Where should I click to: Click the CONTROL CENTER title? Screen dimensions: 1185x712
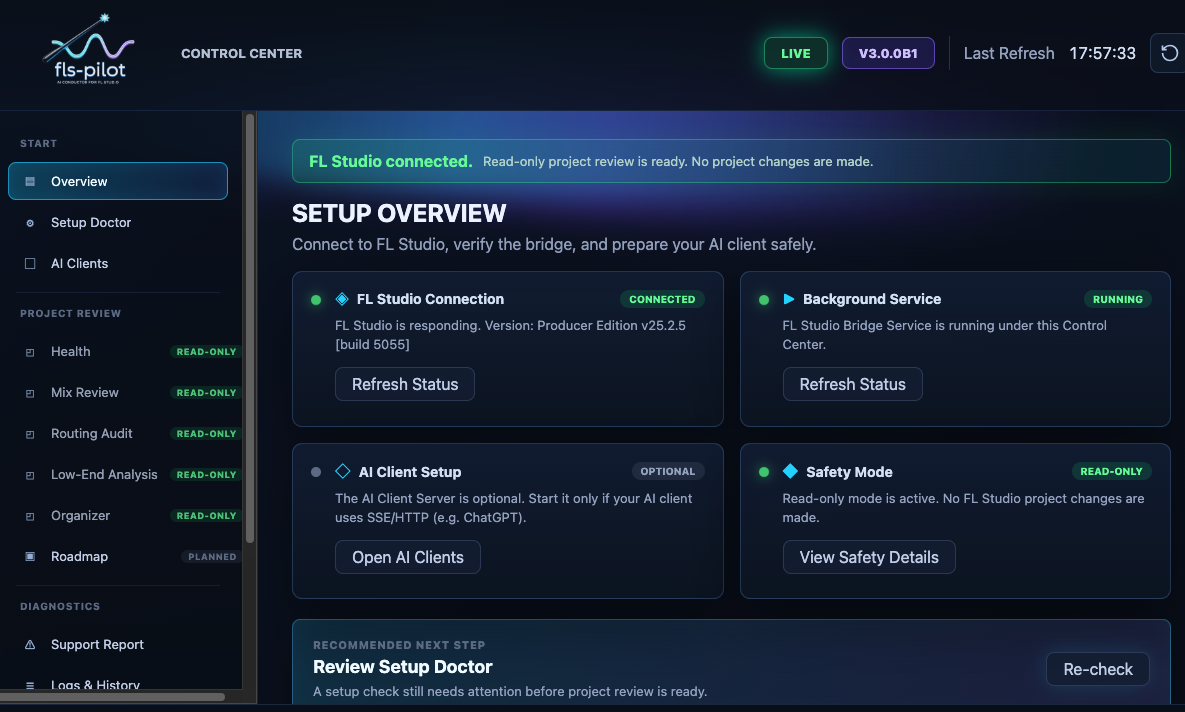242,54
